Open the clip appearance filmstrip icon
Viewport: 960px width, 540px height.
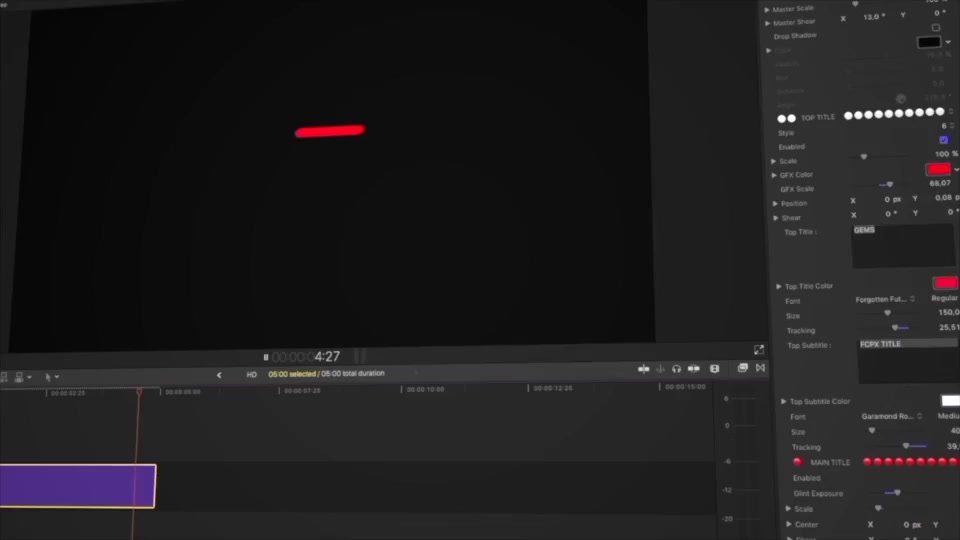714,369
